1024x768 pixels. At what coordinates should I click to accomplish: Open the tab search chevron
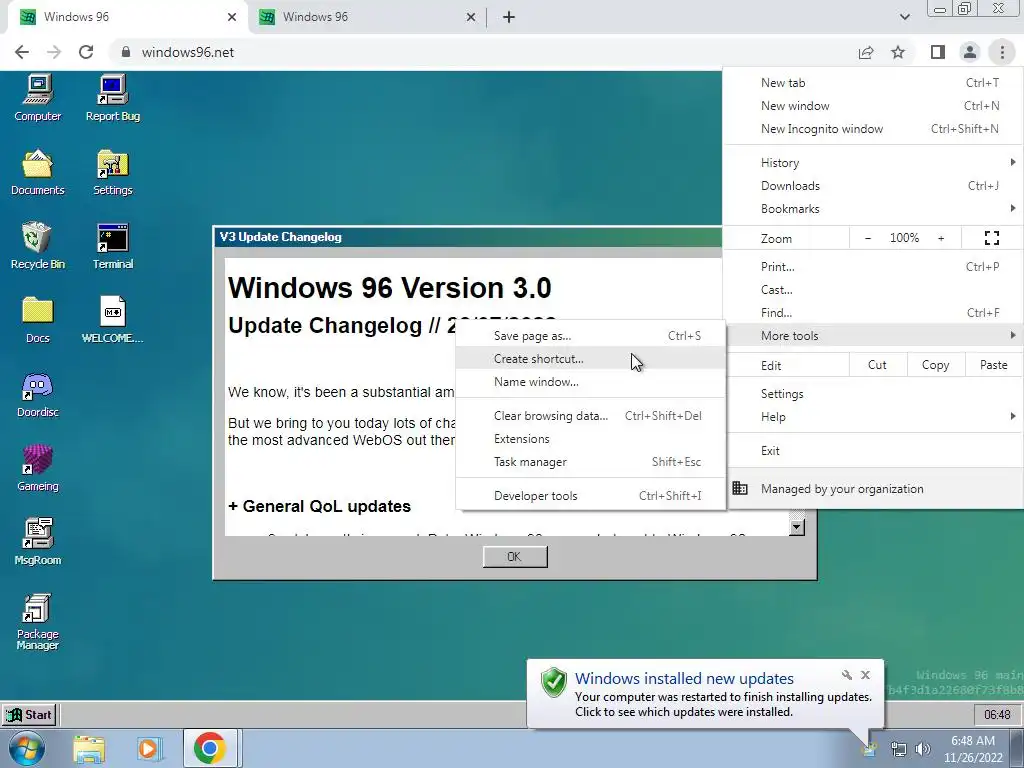click(x=904, y=17)
